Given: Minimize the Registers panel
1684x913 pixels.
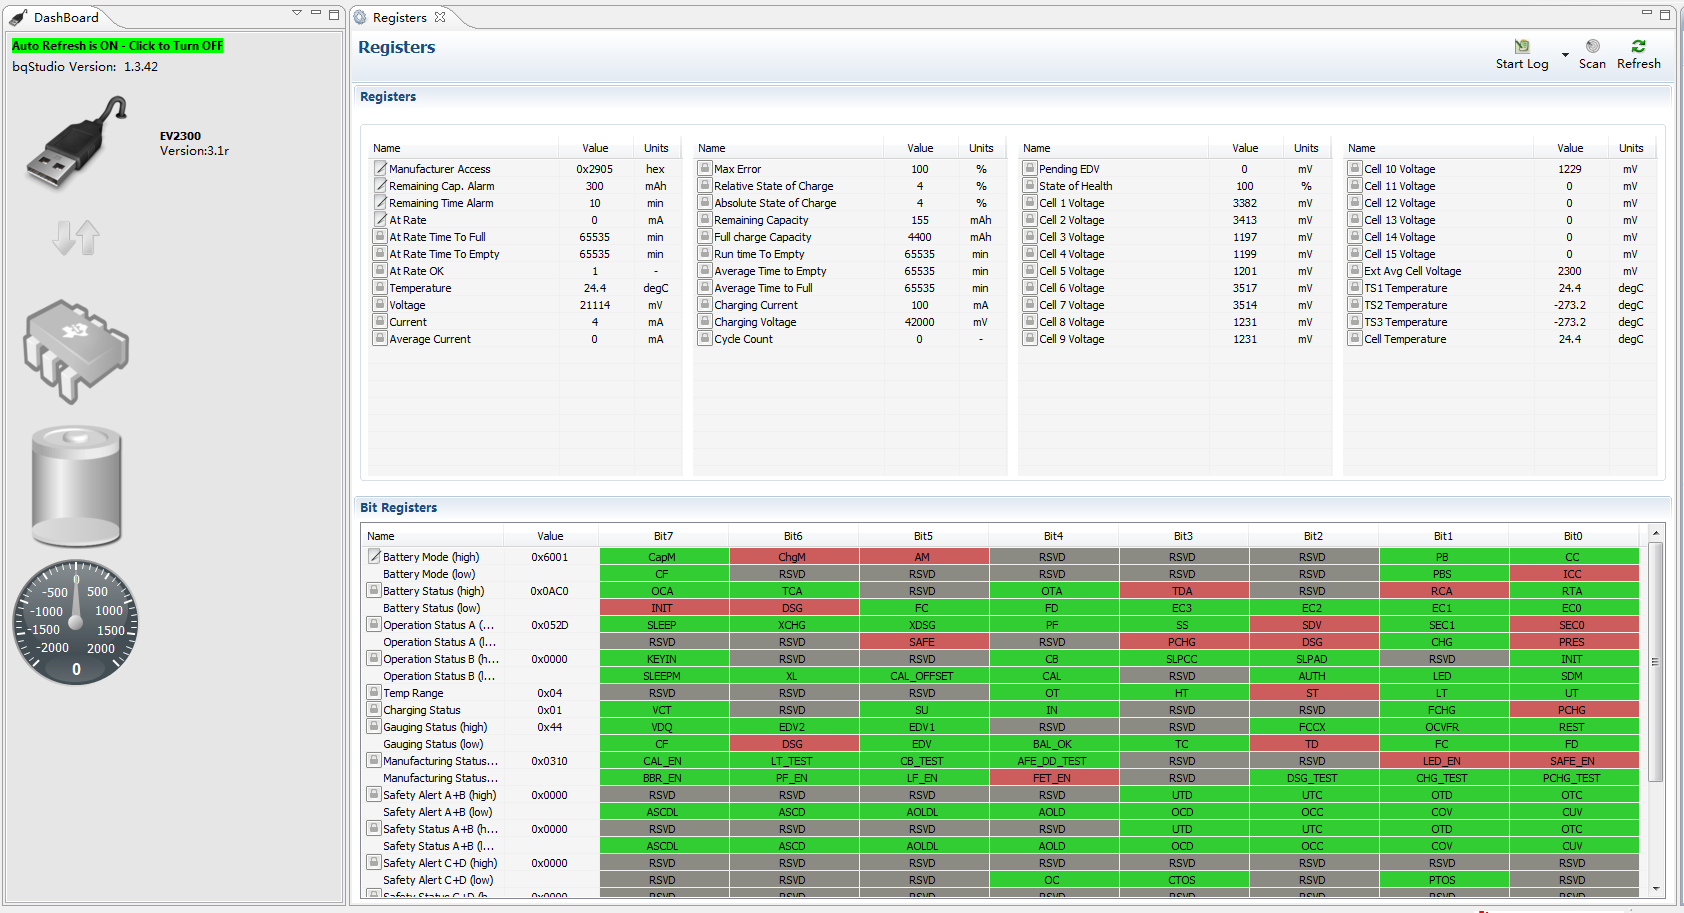Looking at the screenshot, I should [x=1646, y=13].
